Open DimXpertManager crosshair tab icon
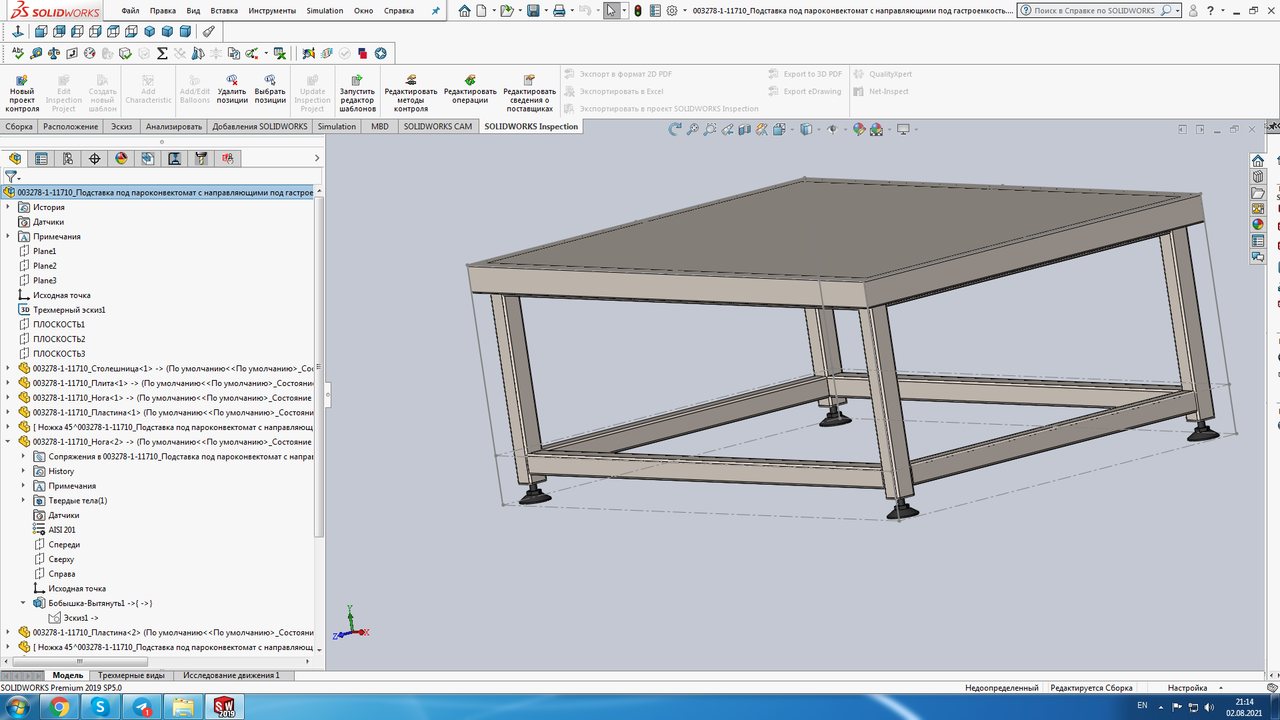Screen dimensions: 1280x720 [95, 158]
